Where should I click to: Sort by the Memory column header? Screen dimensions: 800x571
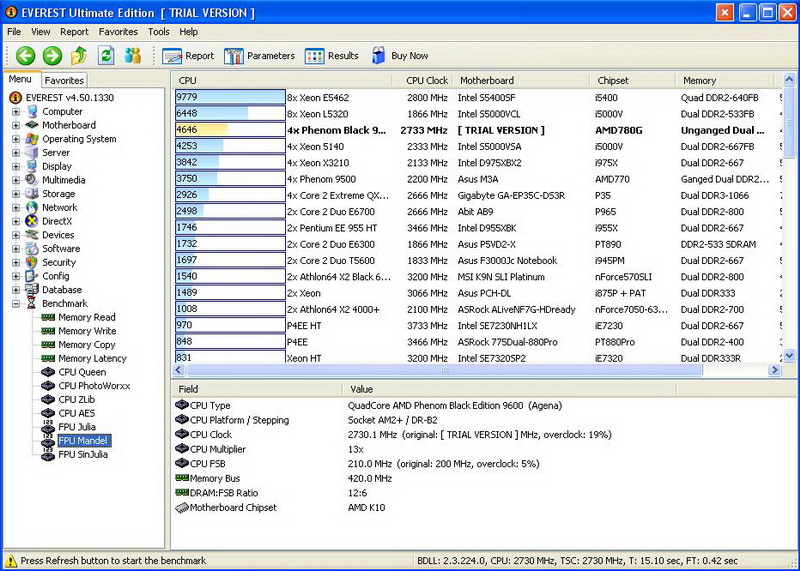(x=725, y=81)
